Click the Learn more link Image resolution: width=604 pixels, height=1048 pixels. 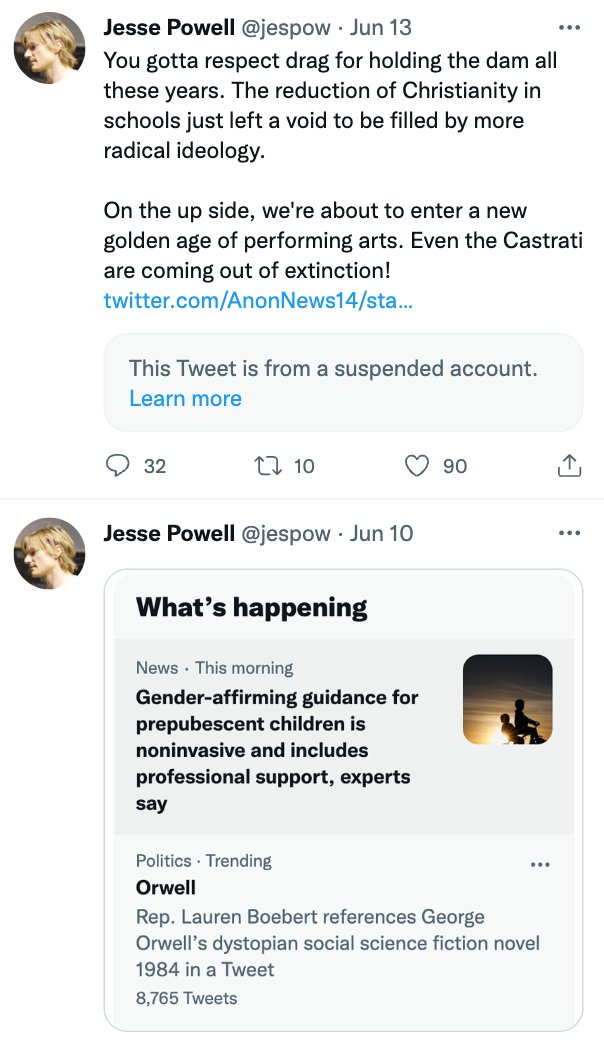click(x=185, y=398)
